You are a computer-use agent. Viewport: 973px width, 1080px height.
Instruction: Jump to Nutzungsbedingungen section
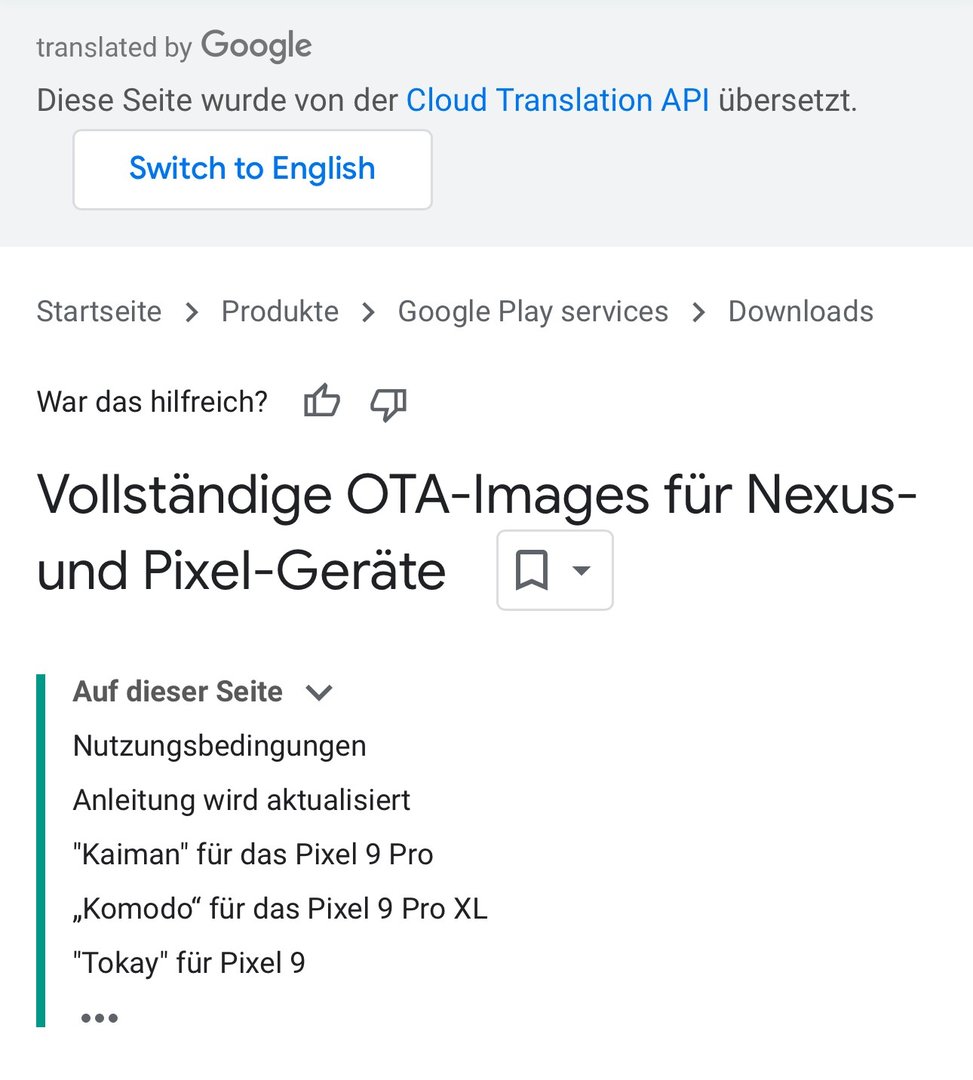(219, 746)
